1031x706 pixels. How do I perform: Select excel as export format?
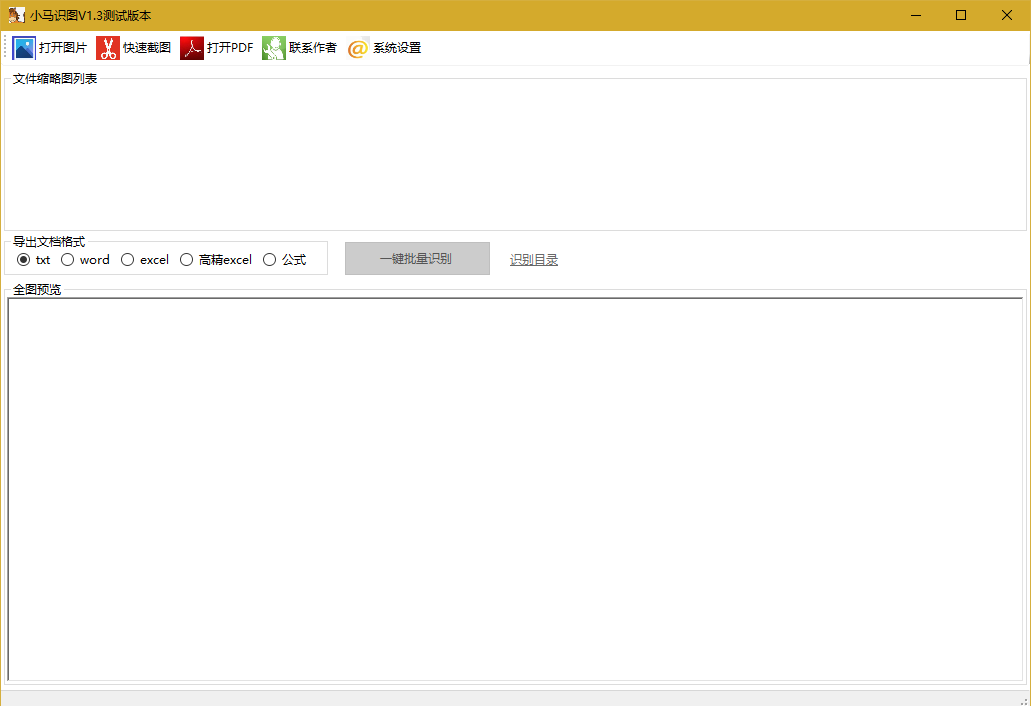pos(127,259)
